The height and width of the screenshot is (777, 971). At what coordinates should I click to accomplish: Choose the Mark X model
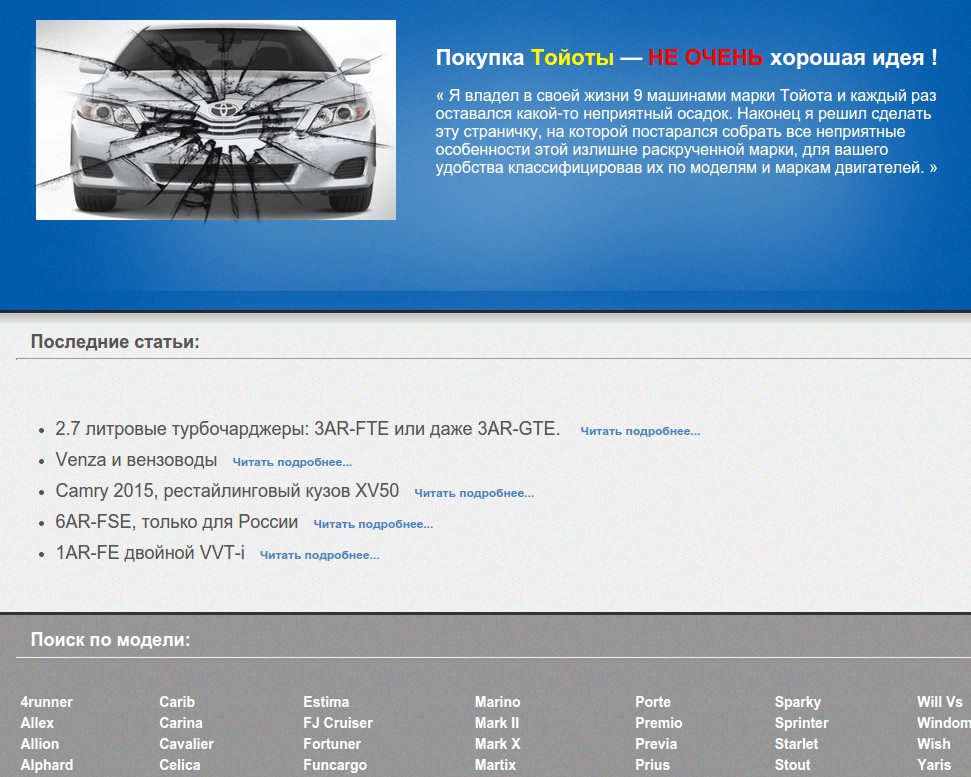click(497, 744)
